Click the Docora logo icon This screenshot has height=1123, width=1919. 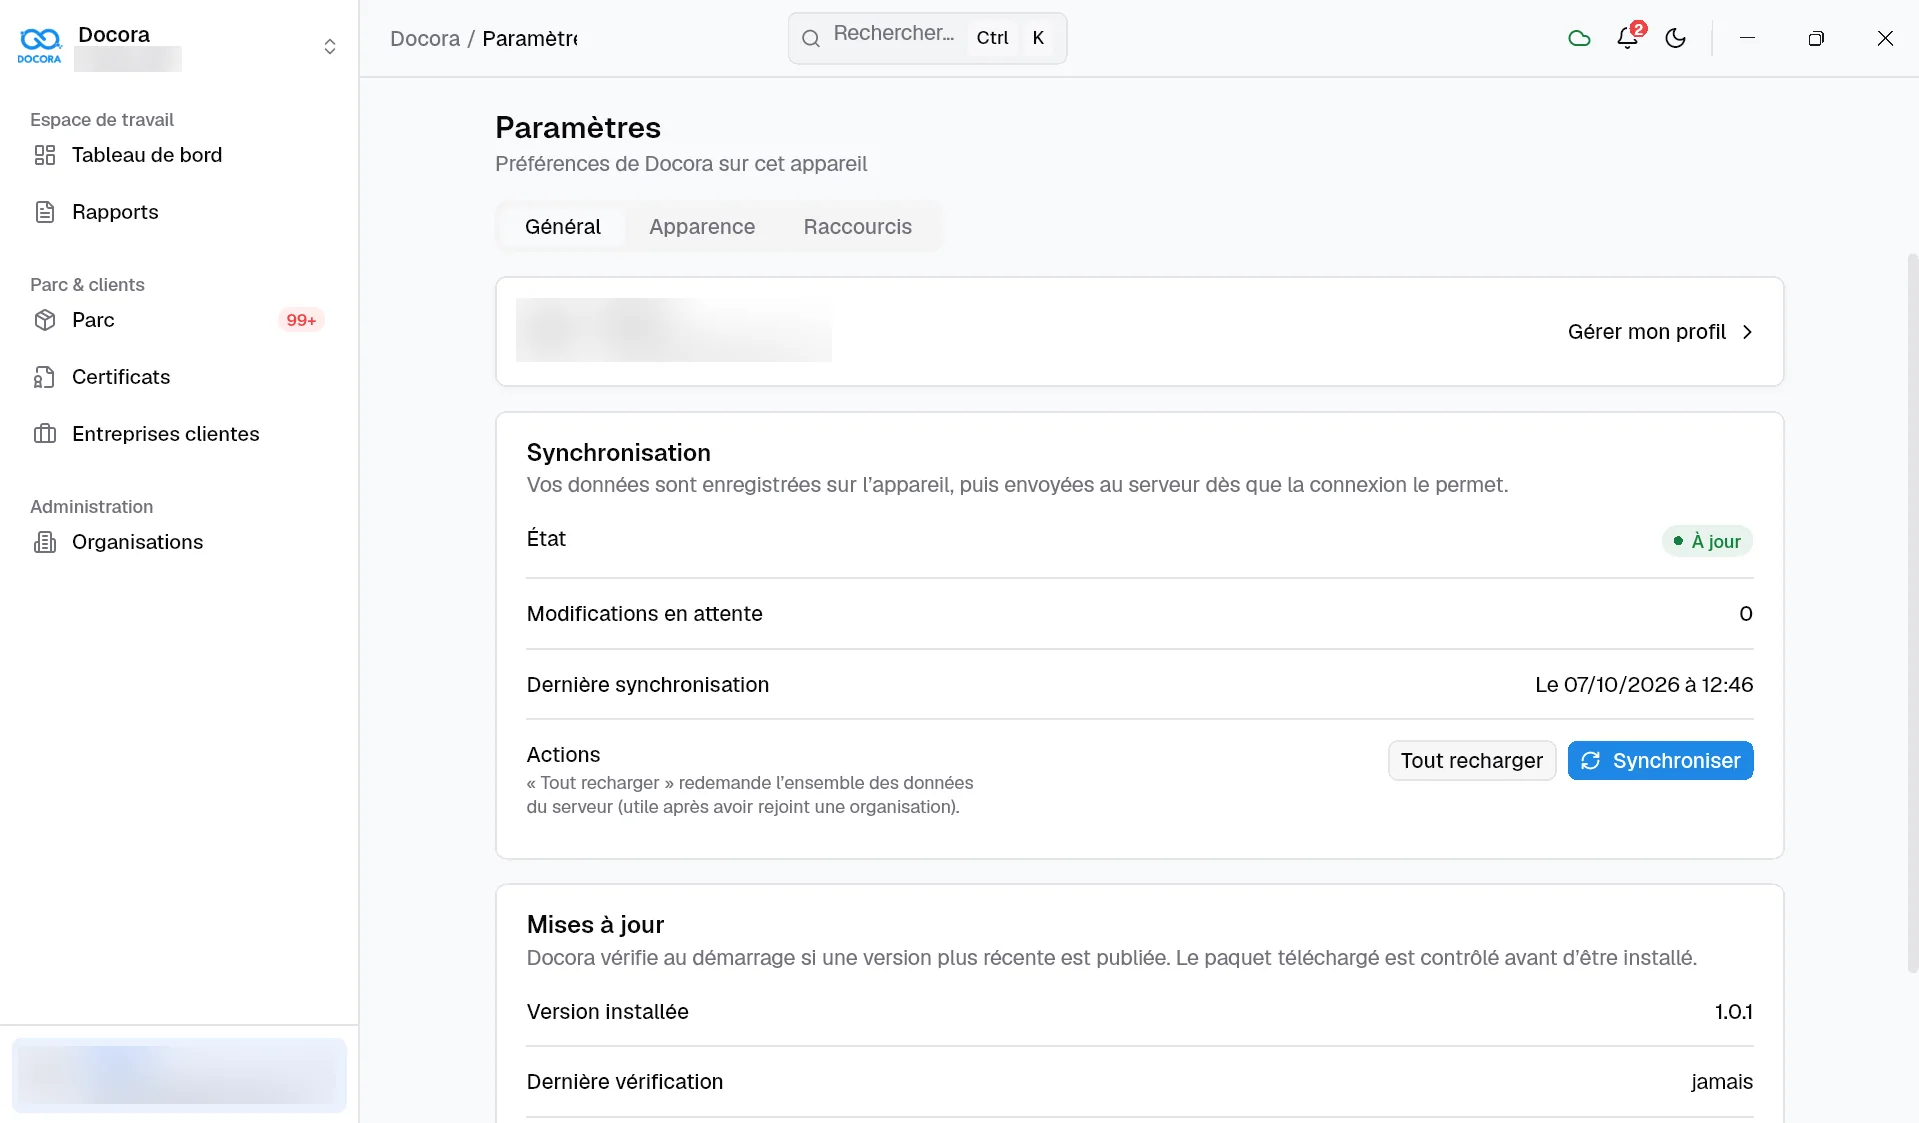40,46
